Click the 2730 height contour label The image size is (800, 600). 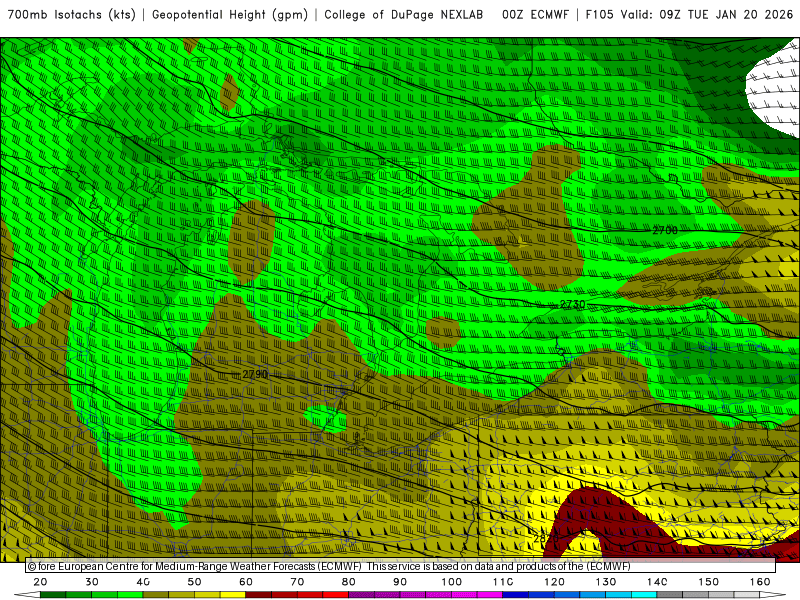click(572, 305)
